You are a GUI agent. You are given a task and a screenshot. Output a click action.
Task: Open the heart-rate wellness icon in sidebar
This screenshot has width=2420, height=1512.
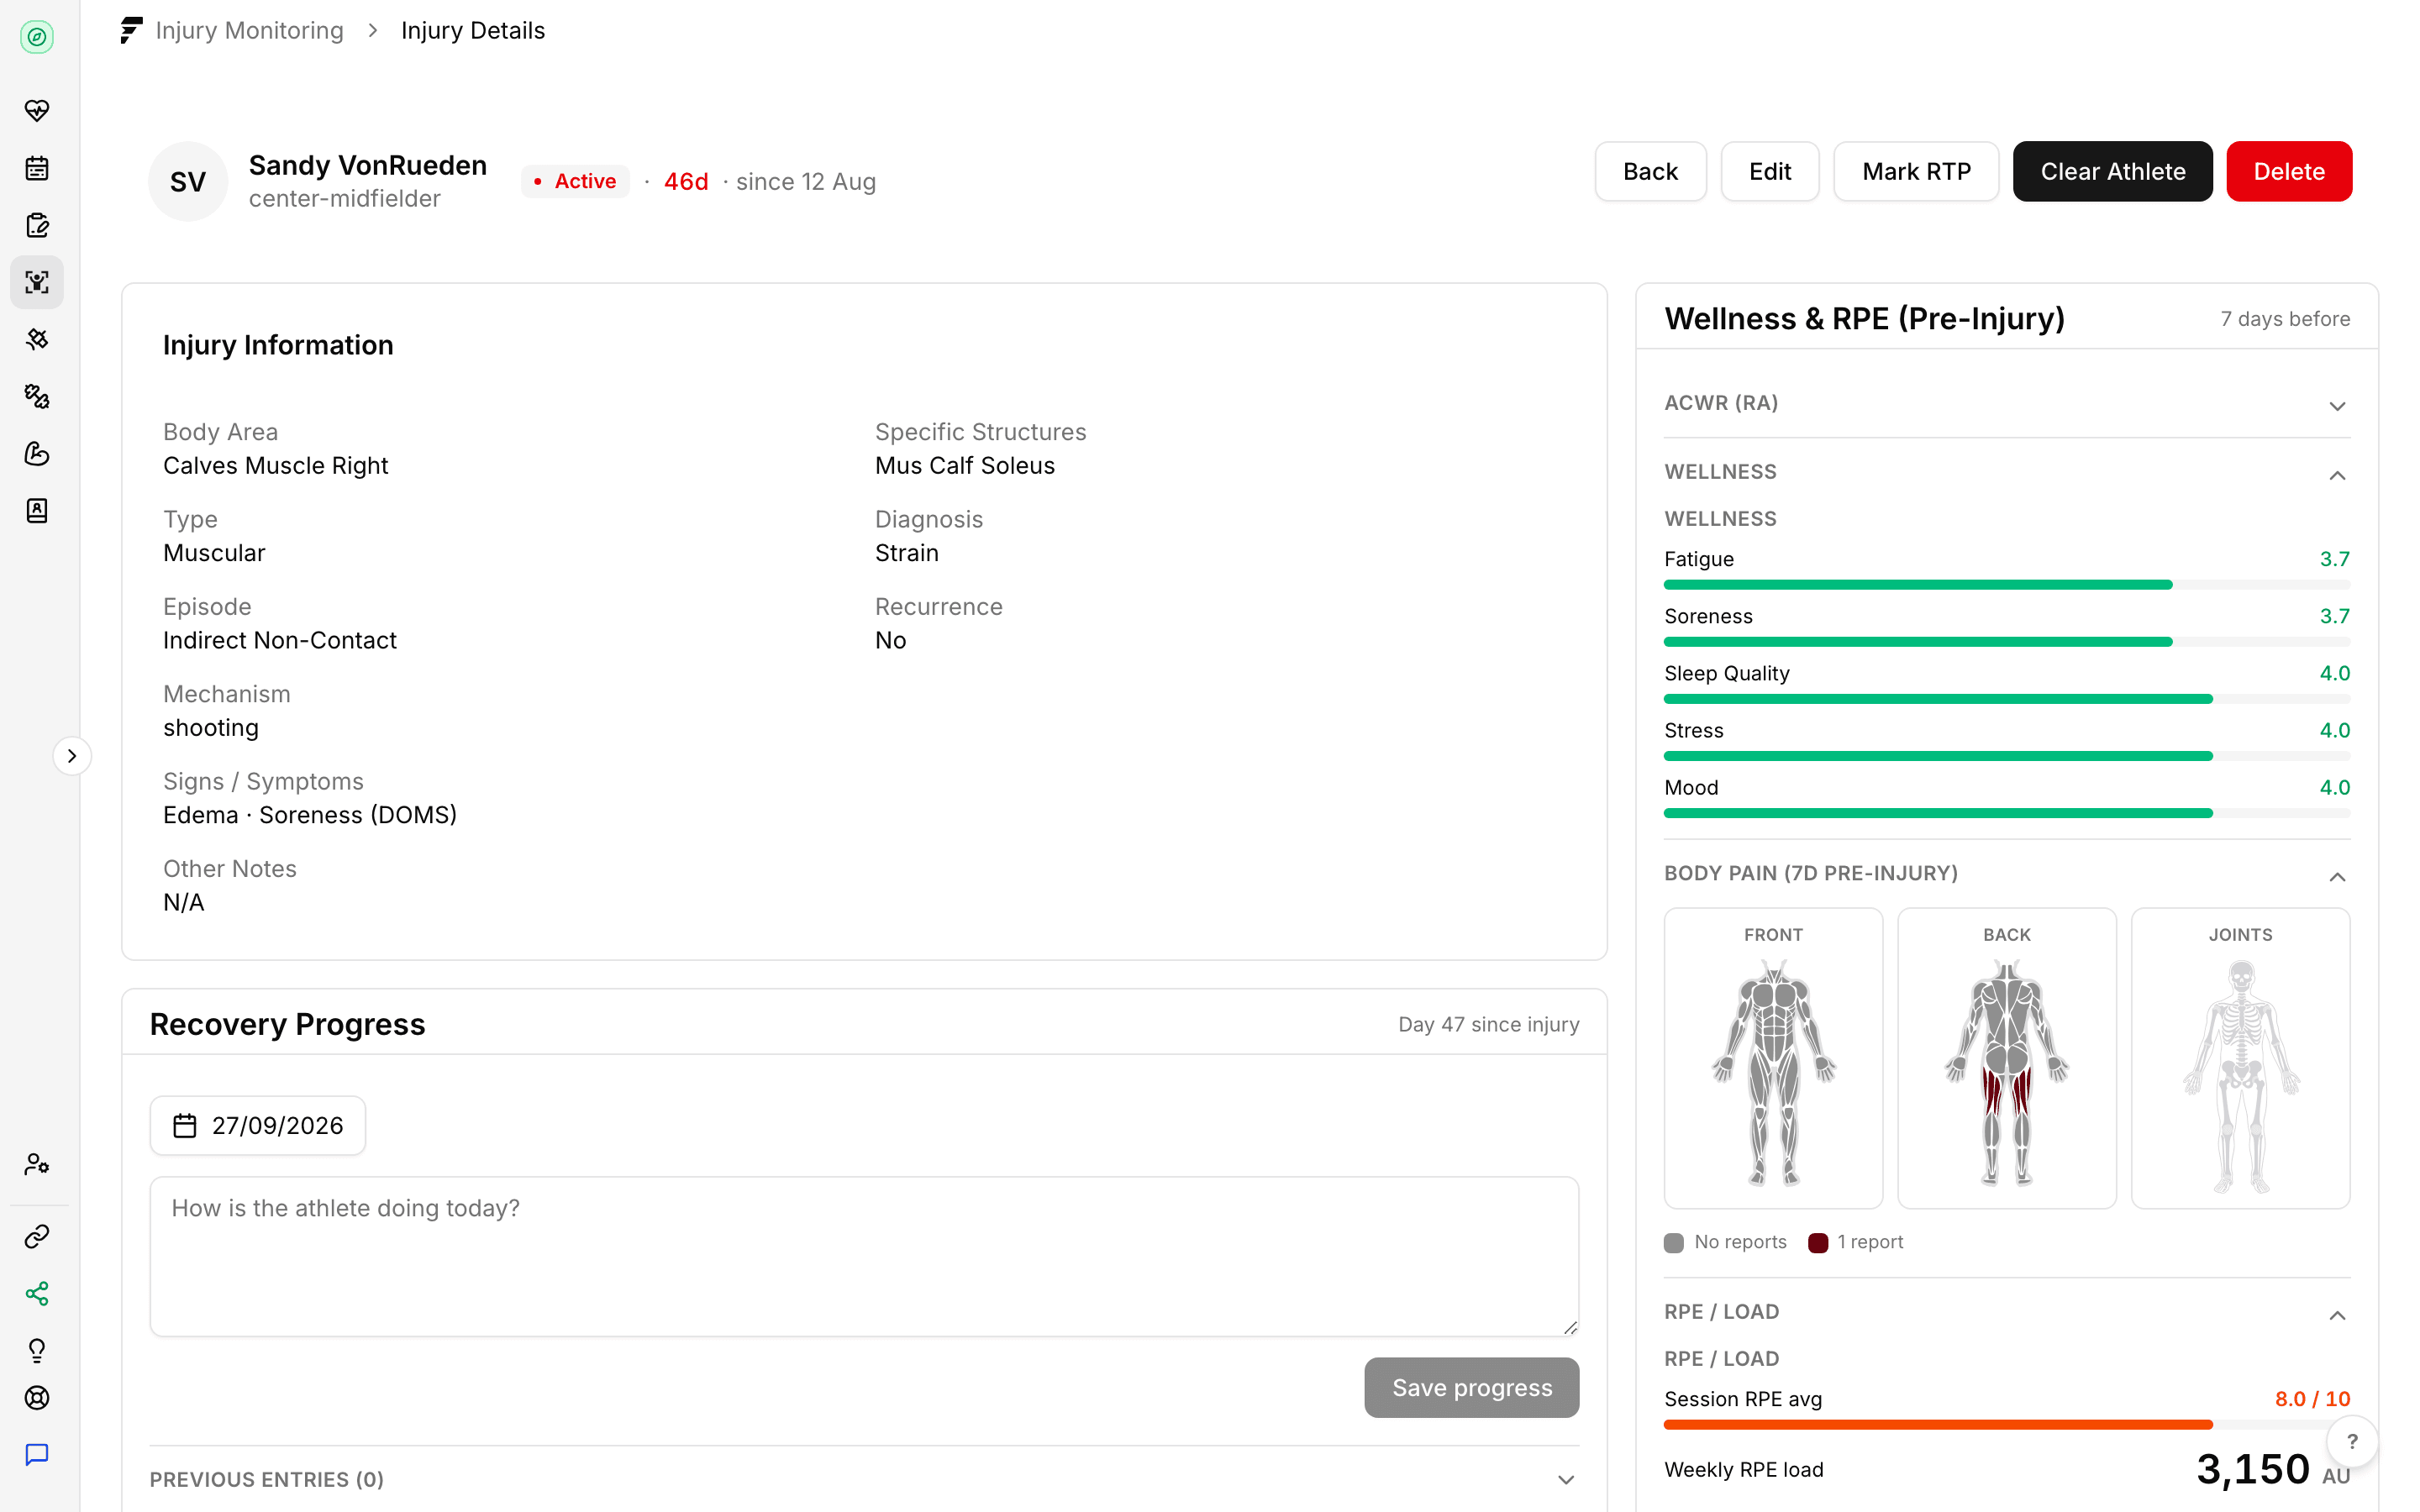pos(37,111)
